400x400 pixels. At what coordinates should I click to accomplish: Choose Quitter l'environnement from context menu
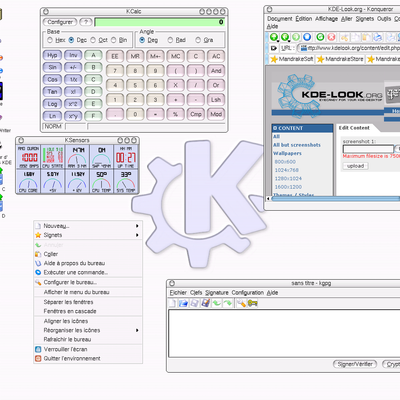coord(88,359)
